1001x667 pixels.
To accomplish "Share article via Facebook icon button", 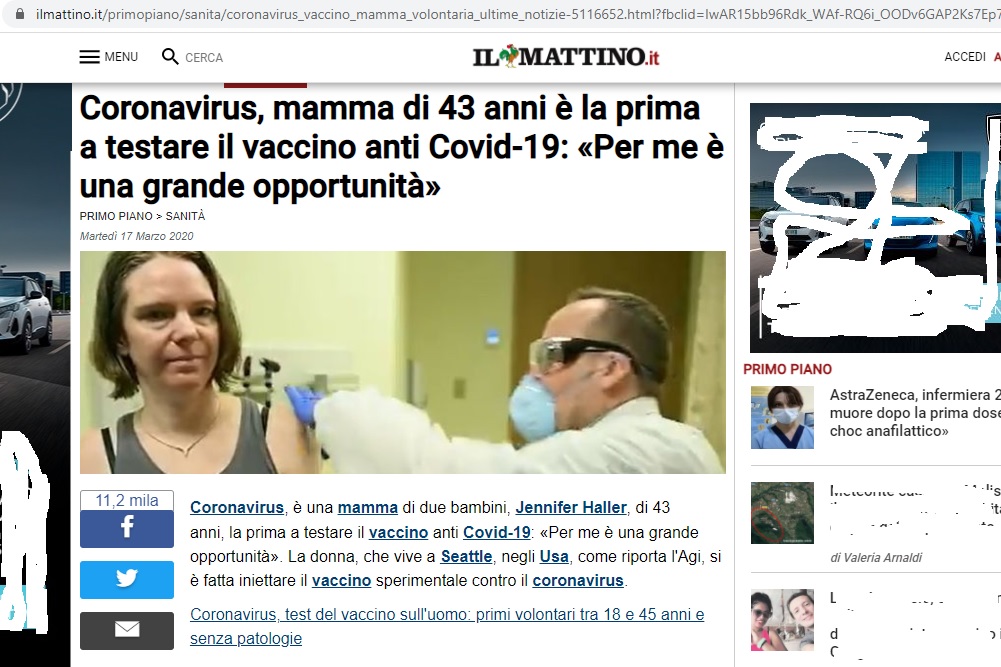I will [x=126, y=528].
